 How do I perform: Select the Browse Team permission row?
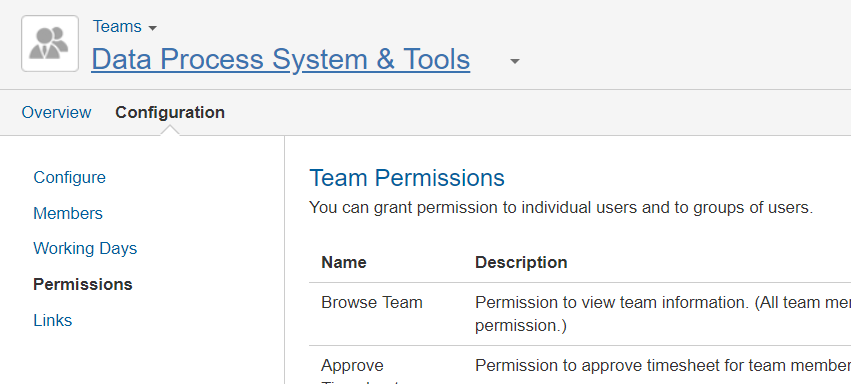pos(580,314)
